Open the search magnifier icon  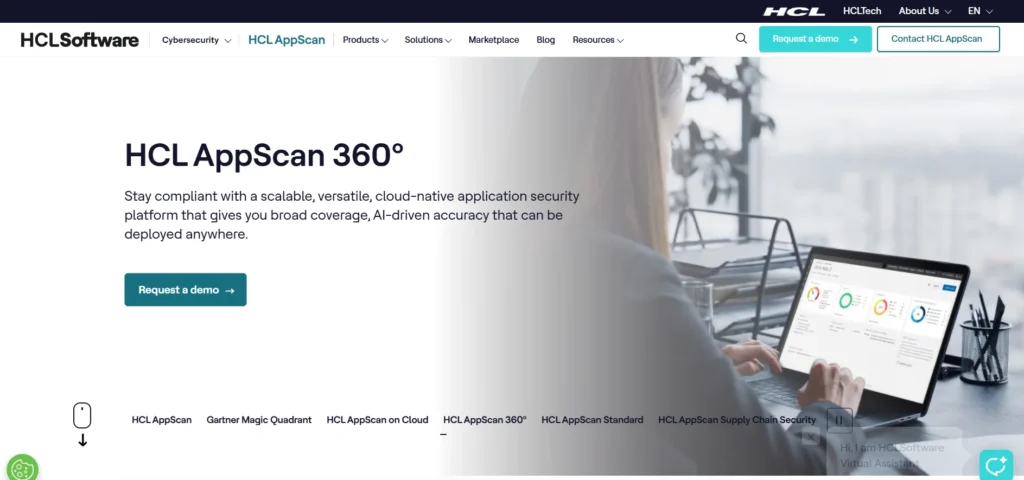[741, 39]
